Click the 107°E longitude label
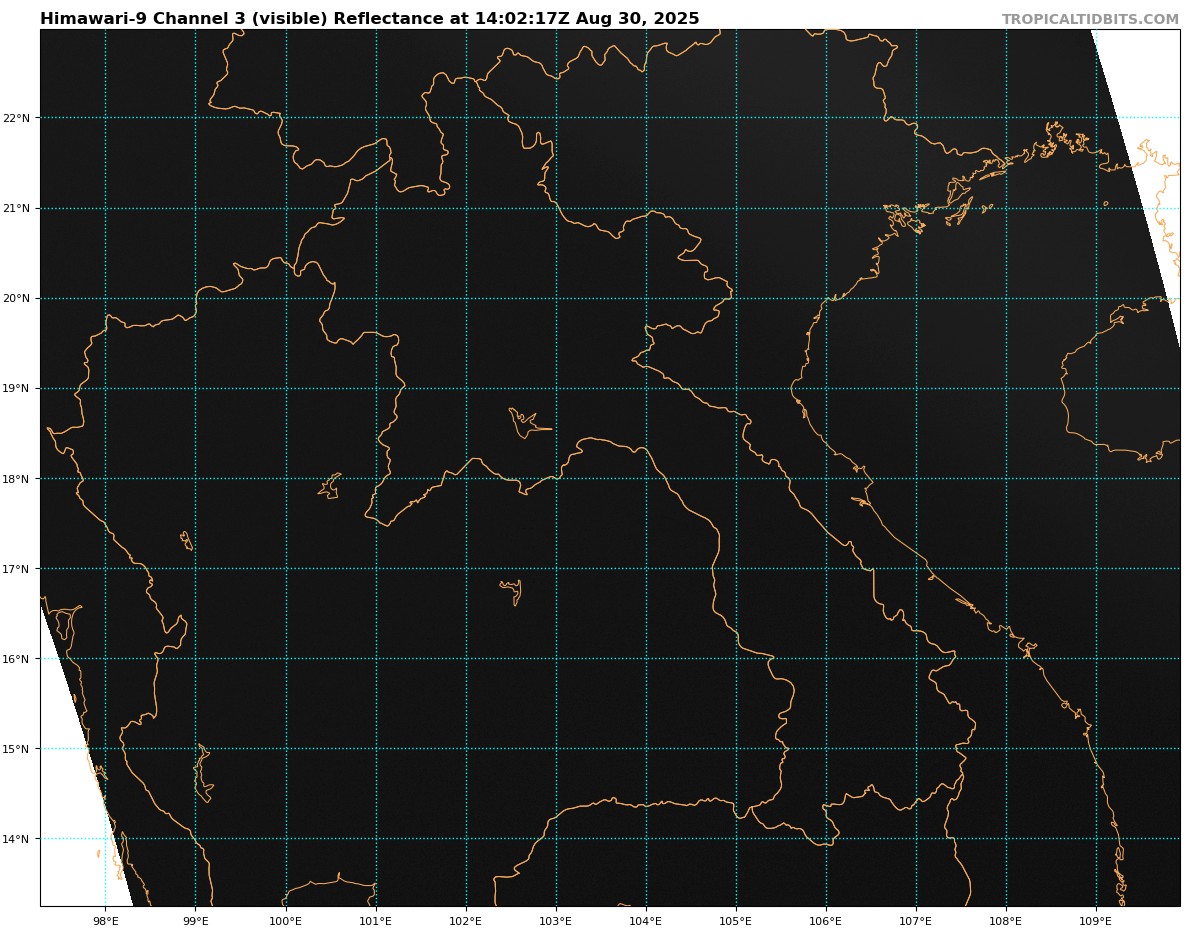1200x929 pixels. click(916, 921)
